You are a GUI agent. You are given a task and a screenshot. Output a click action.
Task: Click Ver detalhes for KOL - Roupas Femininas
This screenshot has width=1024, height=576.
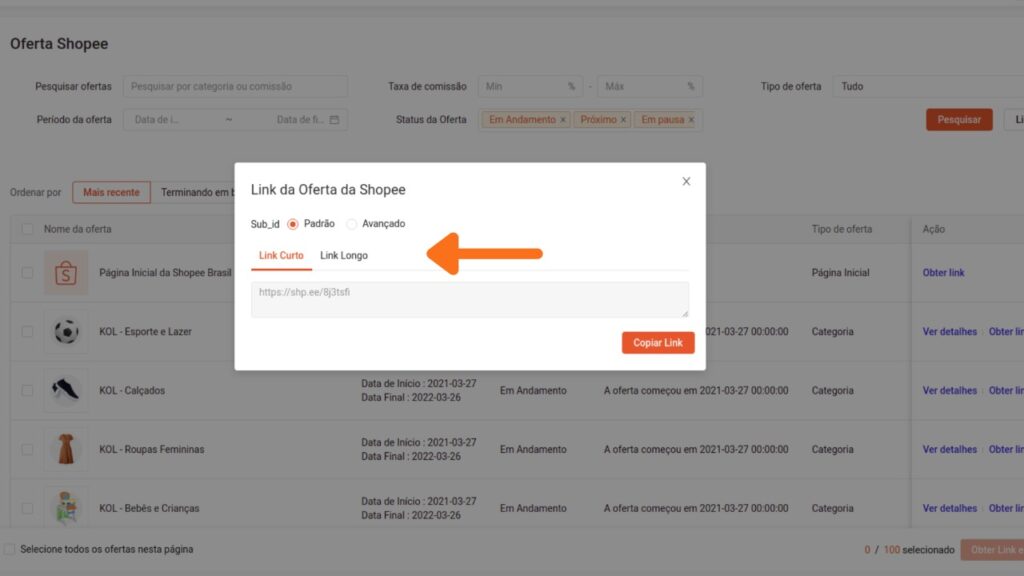click(x=950, y=449)
